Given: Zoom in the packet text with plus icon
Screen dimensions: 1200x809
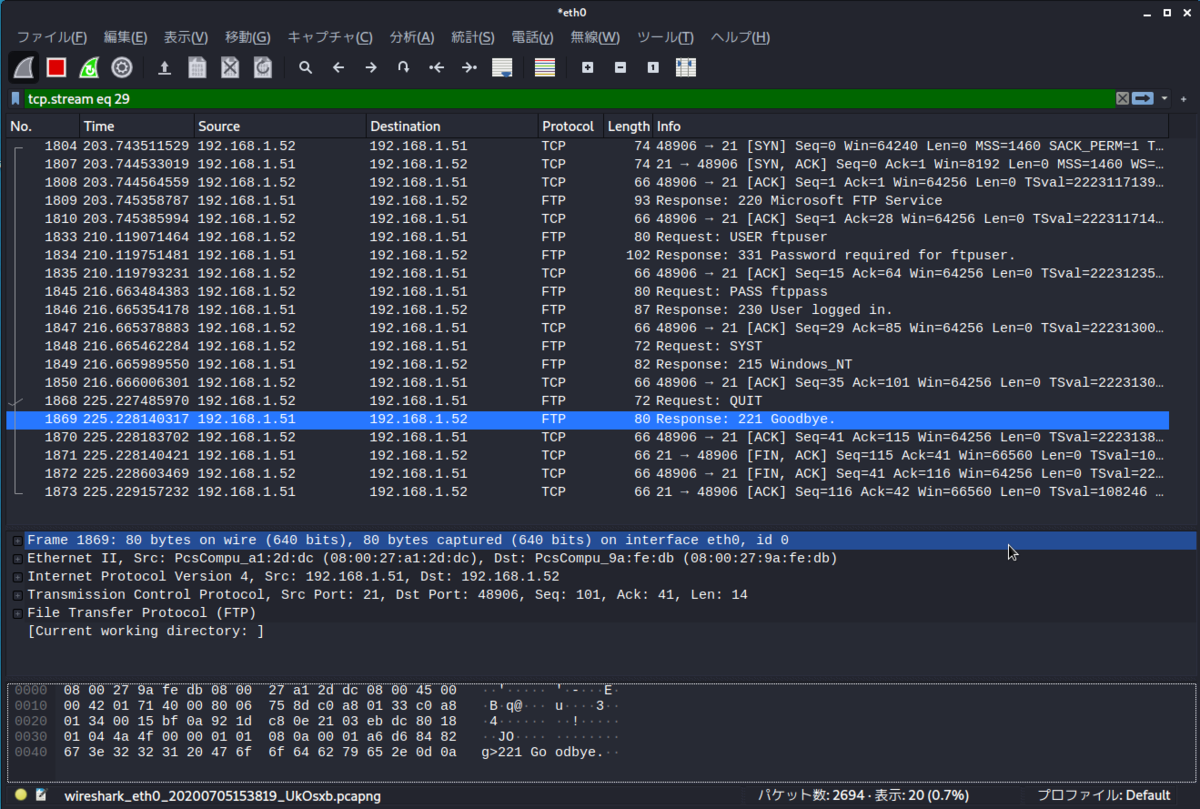Looking at the screenshot, I should click(588, 68).
